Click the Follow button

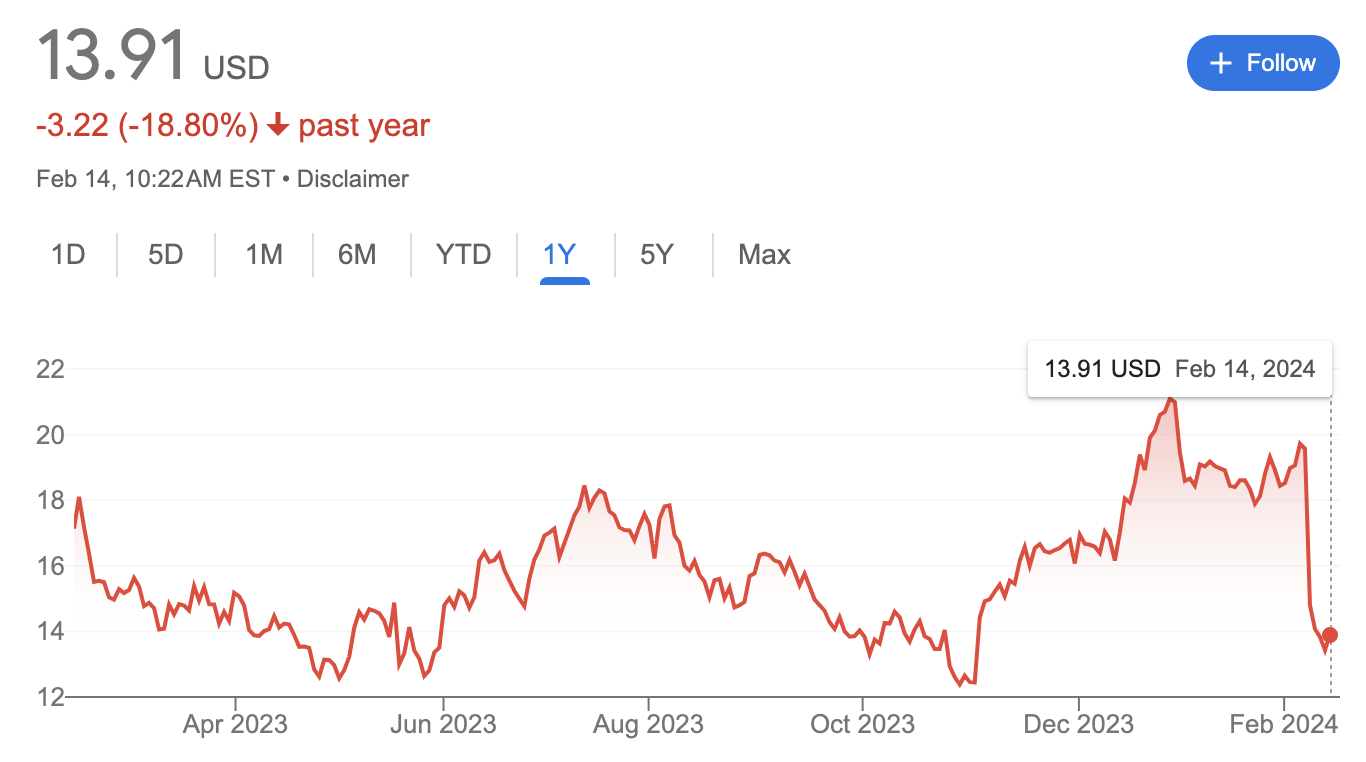point(1262,63)
